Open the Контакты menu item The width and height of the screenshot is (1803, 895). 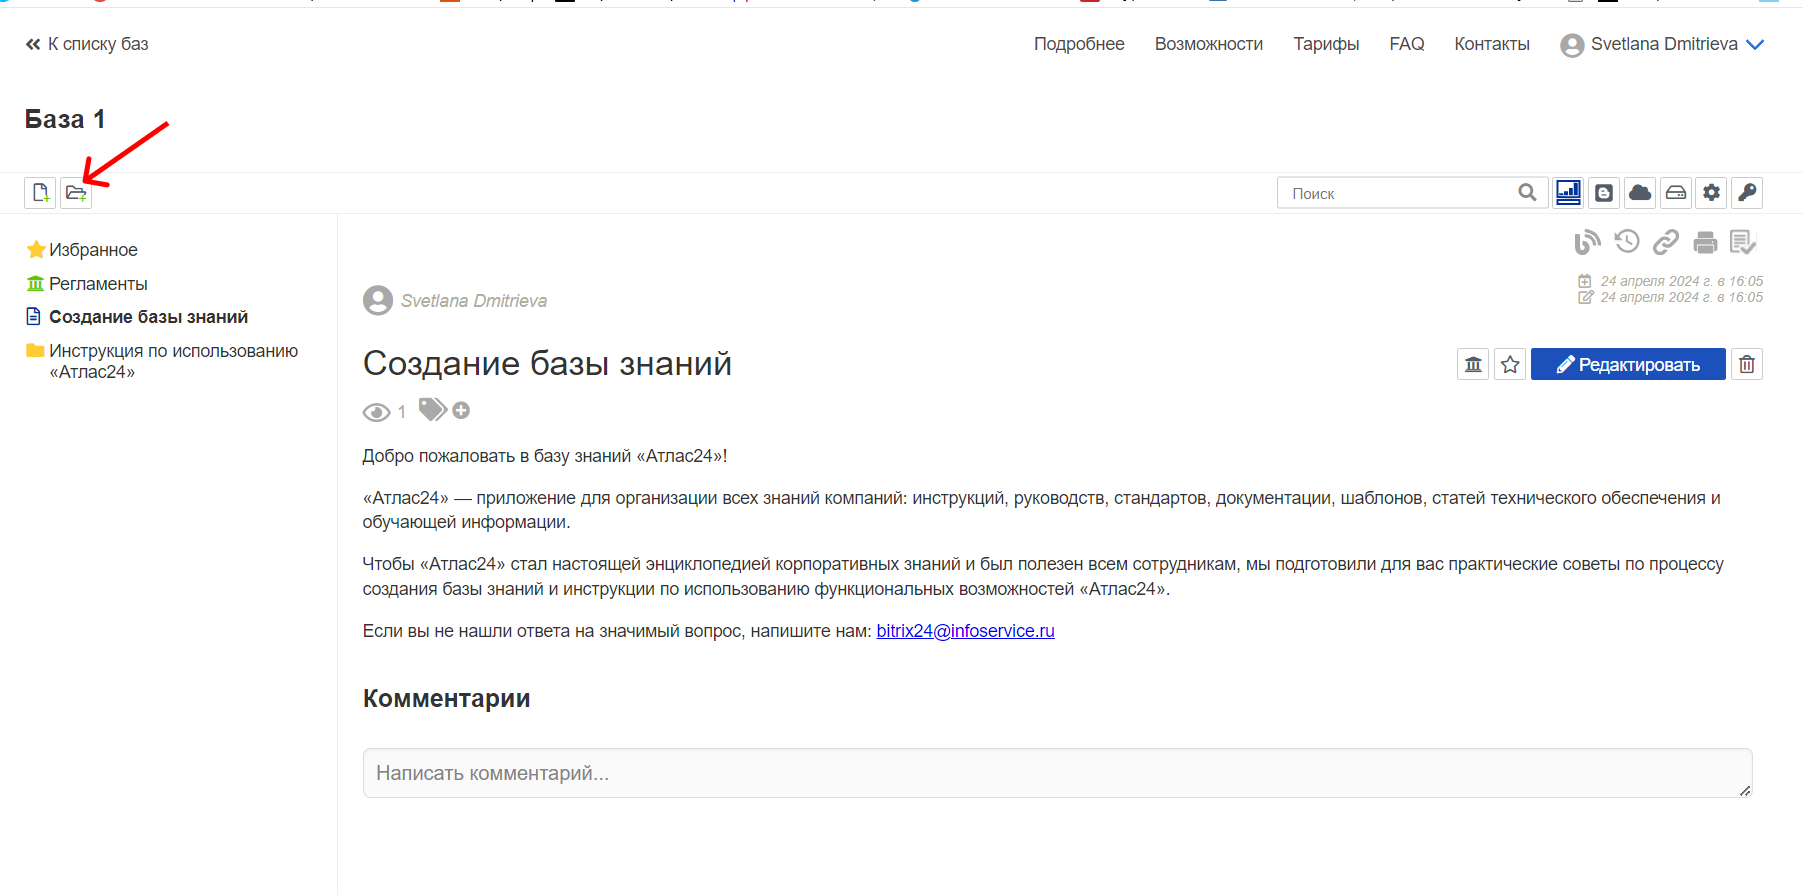[x=1492, y=44]
